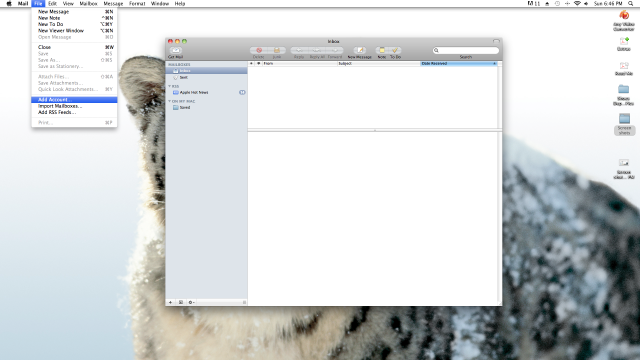Click the Get Mail toolbar icon
This screenshot has width=640, height=360.
pos(176,51)
